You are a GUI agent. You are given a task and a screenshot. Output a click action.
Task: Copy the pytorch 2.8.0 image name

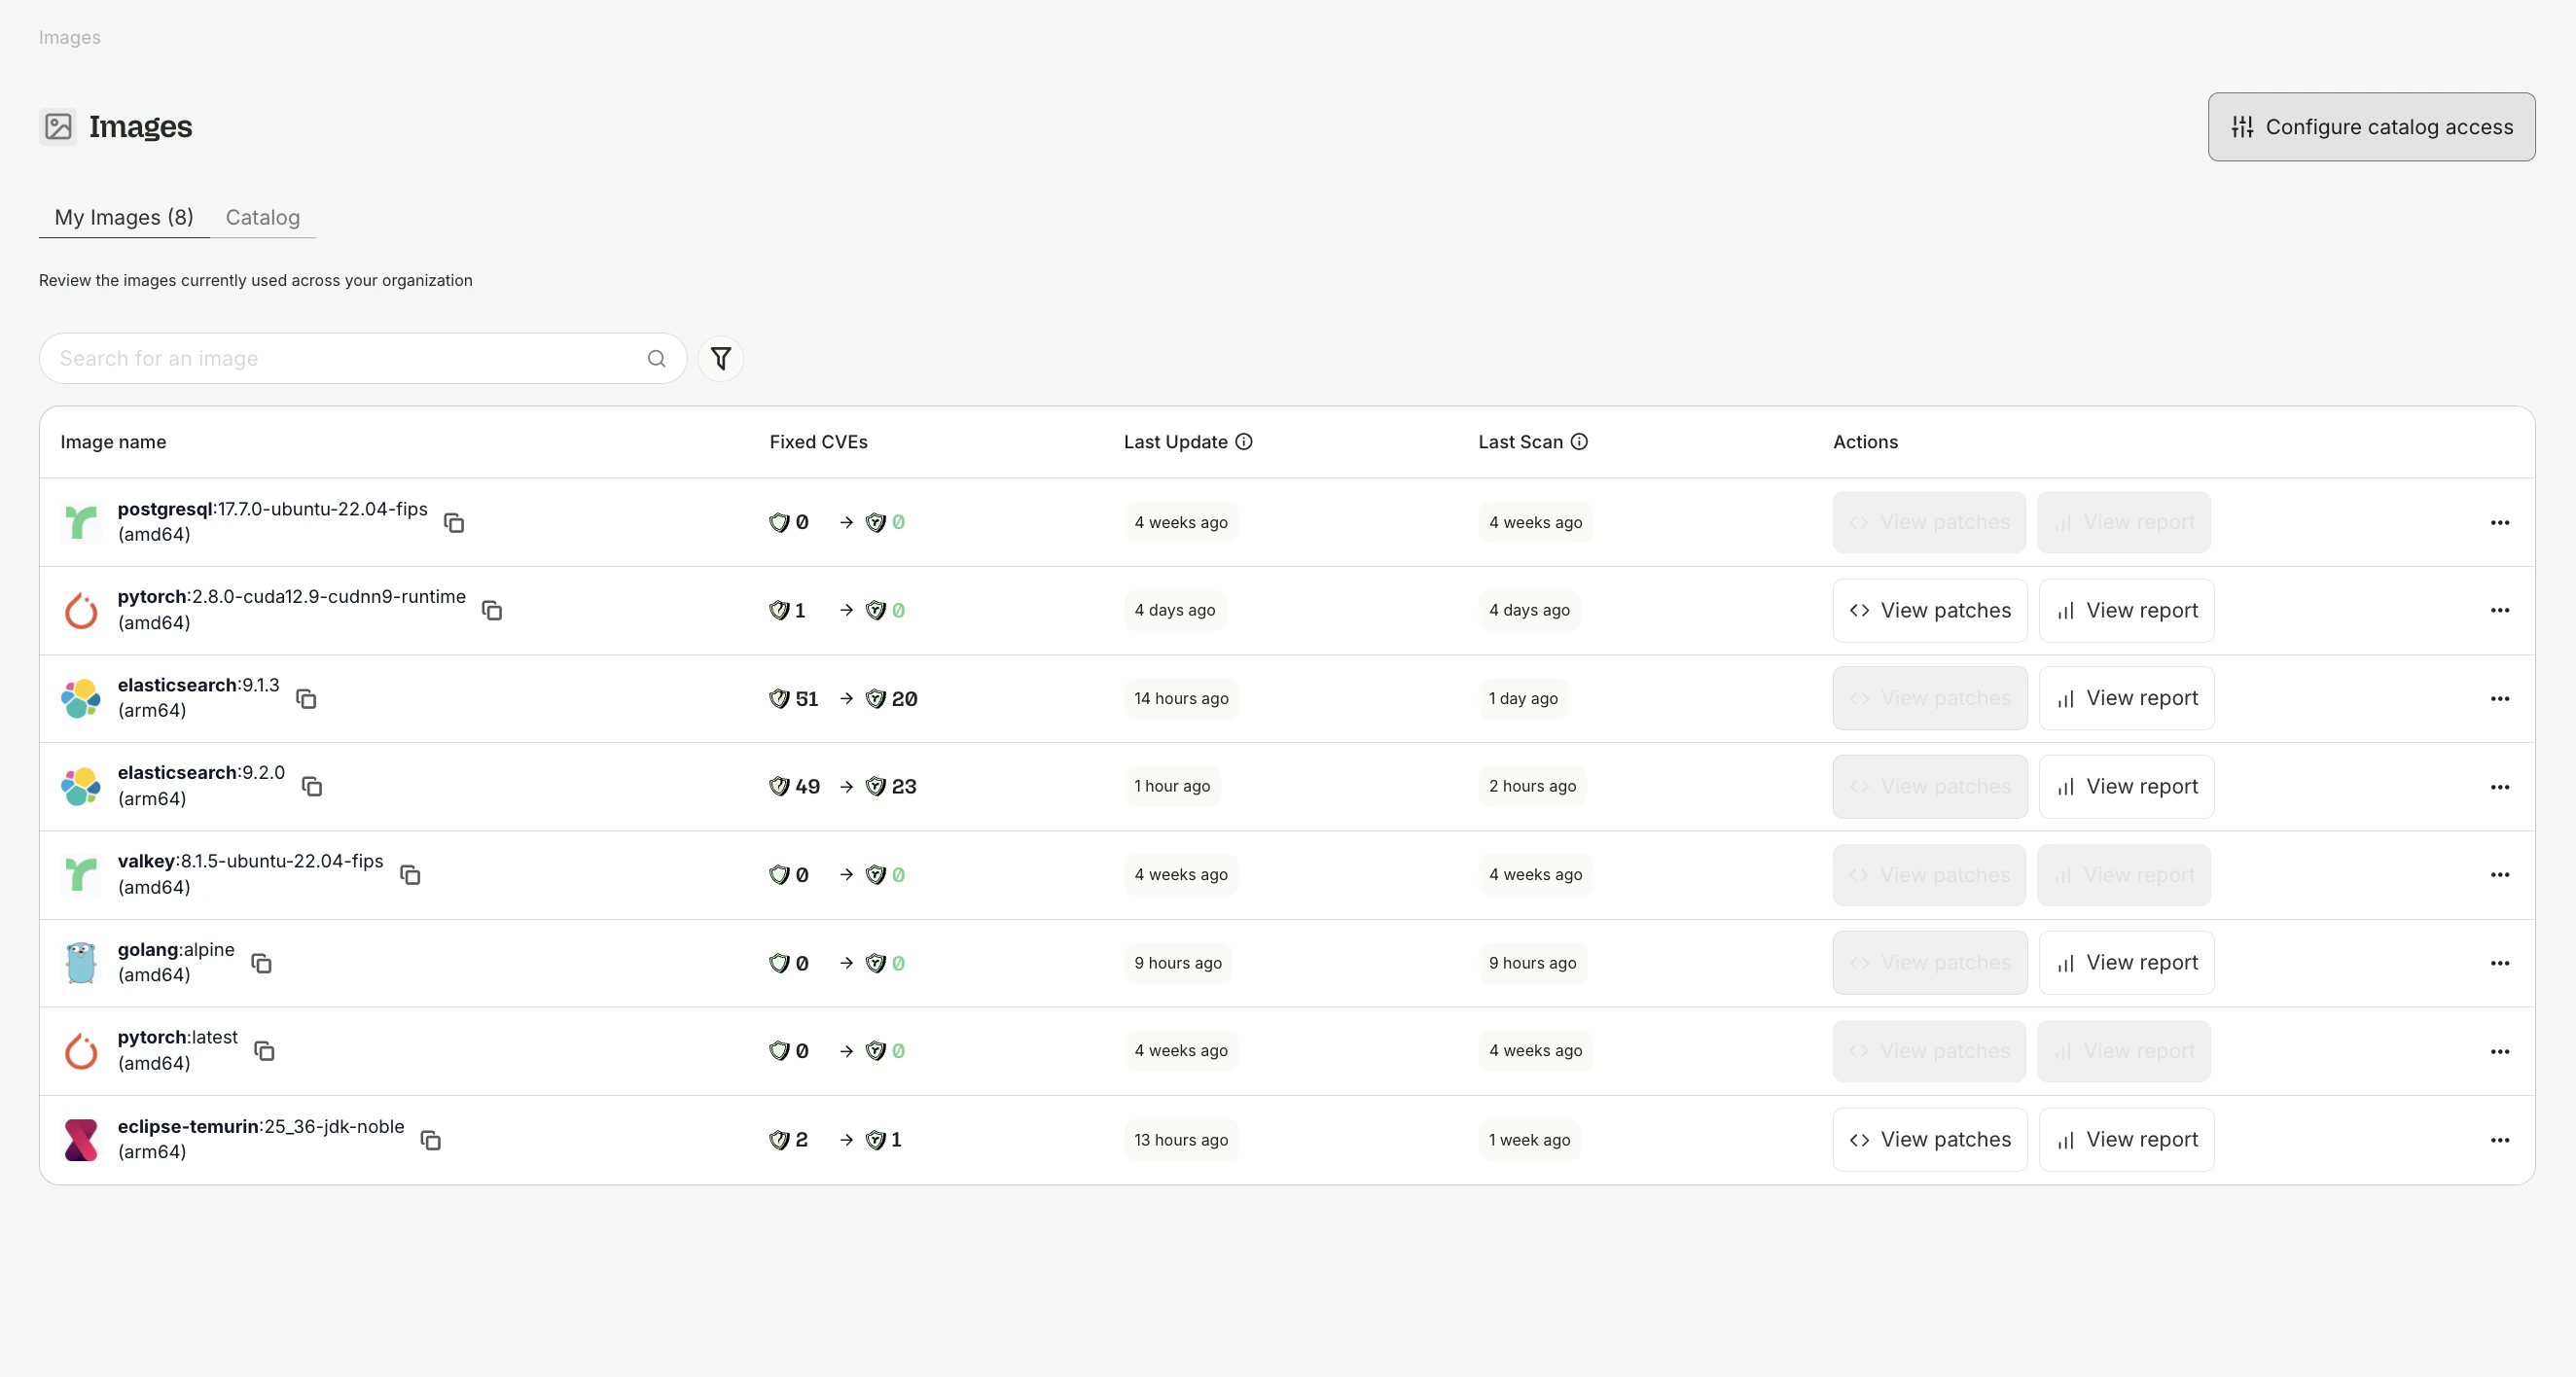tap(492, 610)
